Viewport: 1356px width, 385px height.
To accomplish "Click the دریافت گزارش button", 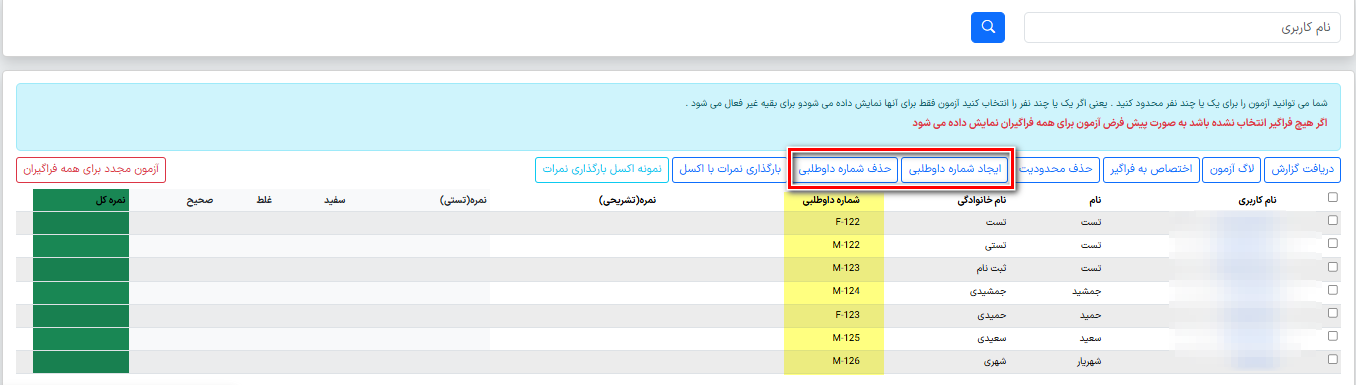I will (x=1303, y=170).
